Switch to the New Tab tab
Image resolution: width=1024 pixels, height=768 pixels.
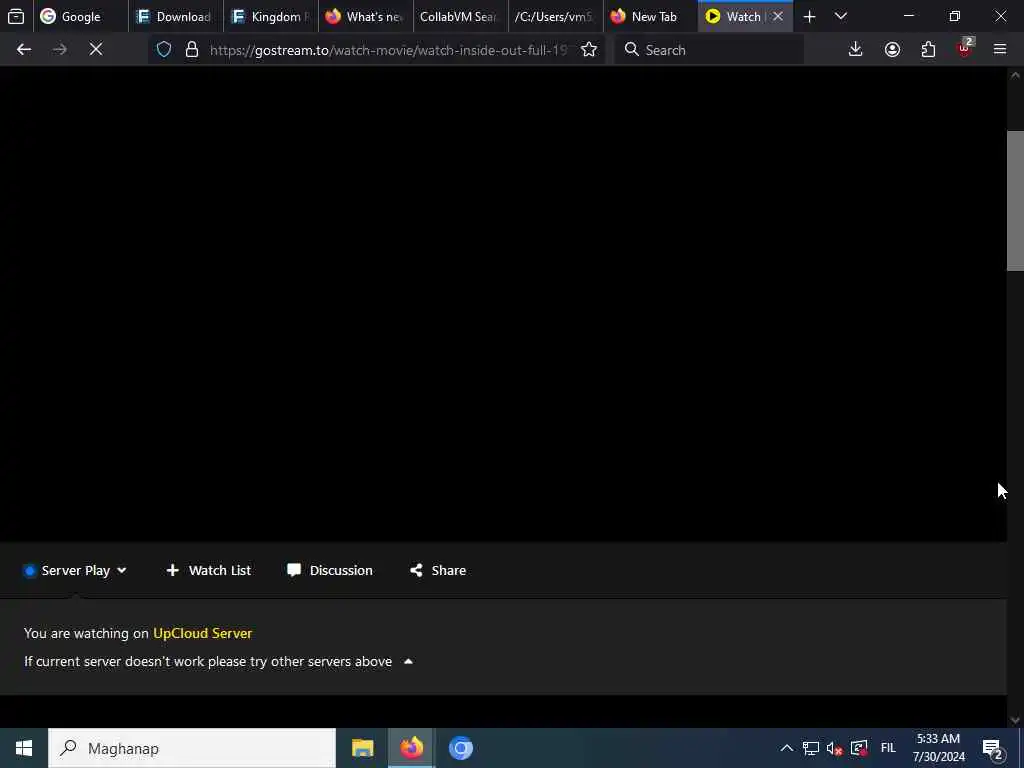tap(650, 16)
